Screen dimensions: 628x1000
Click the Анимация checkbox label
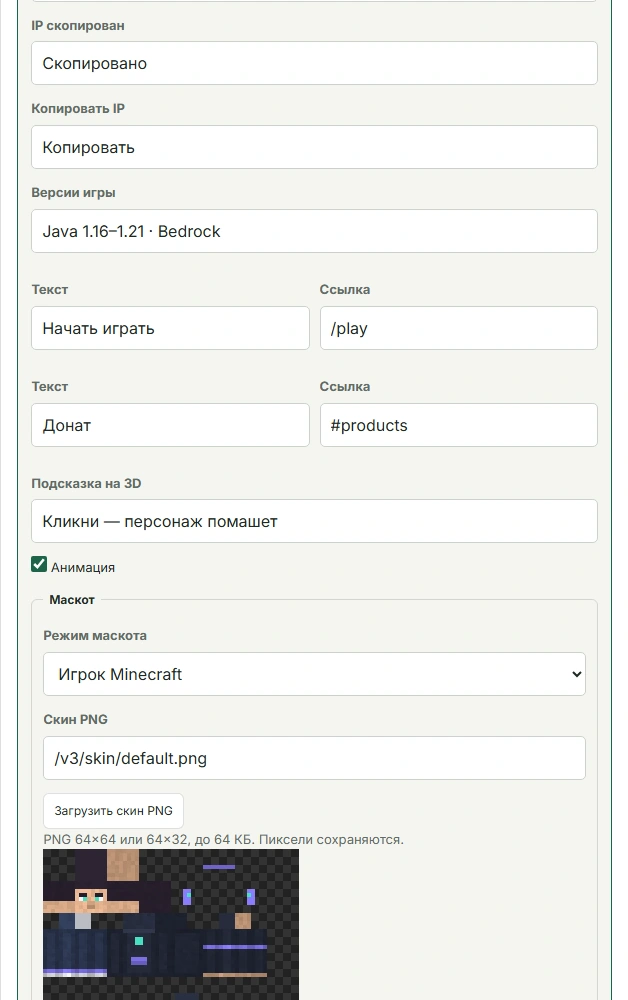83,568
